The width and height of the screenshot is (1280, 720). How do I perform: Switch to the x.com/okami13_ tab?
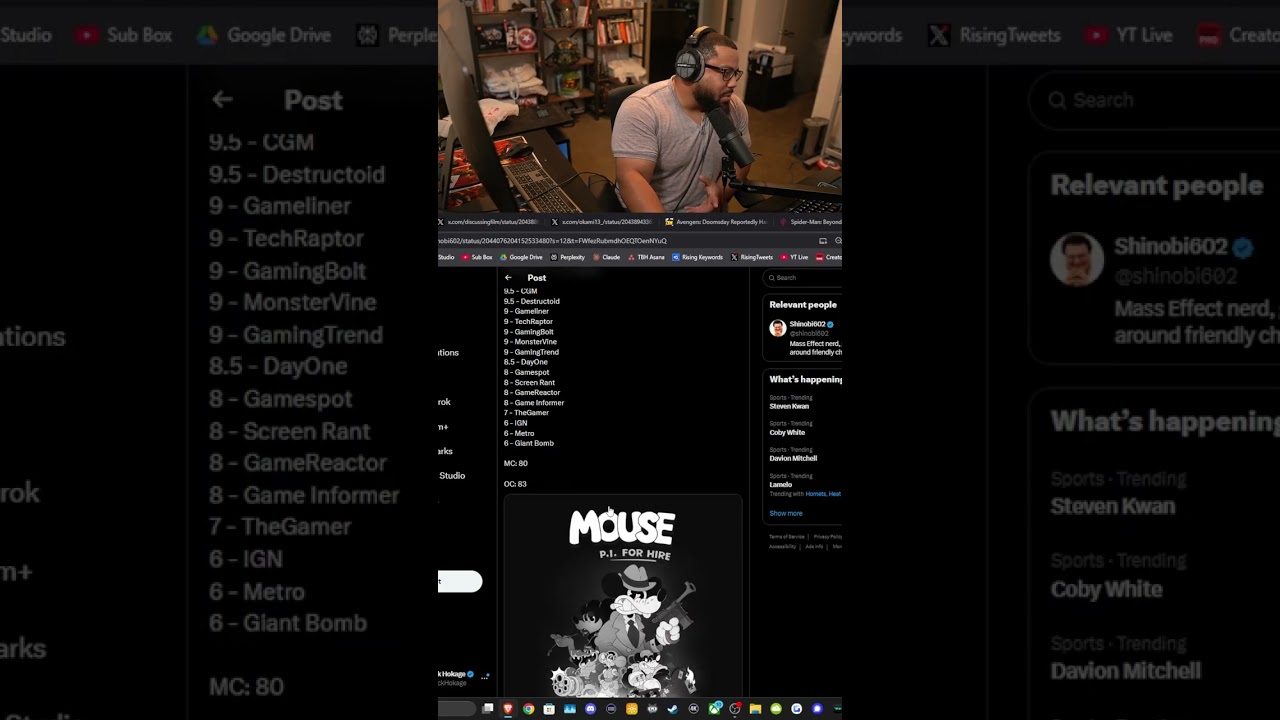[x=604, y=222]
